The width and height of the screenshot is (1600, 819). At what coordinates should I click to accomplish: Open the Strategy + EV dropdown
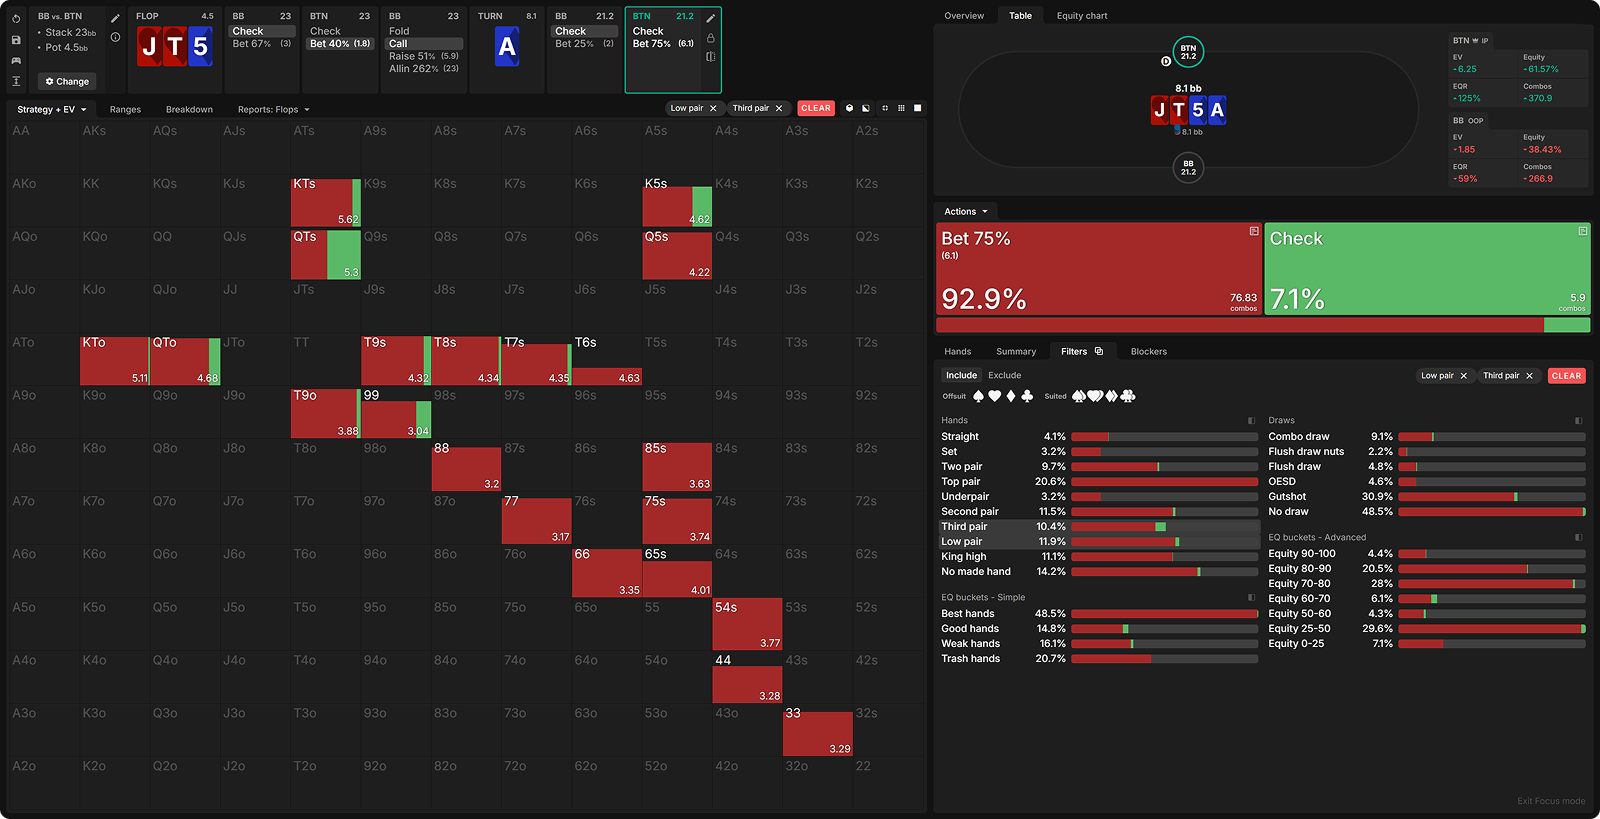(51, 110)
